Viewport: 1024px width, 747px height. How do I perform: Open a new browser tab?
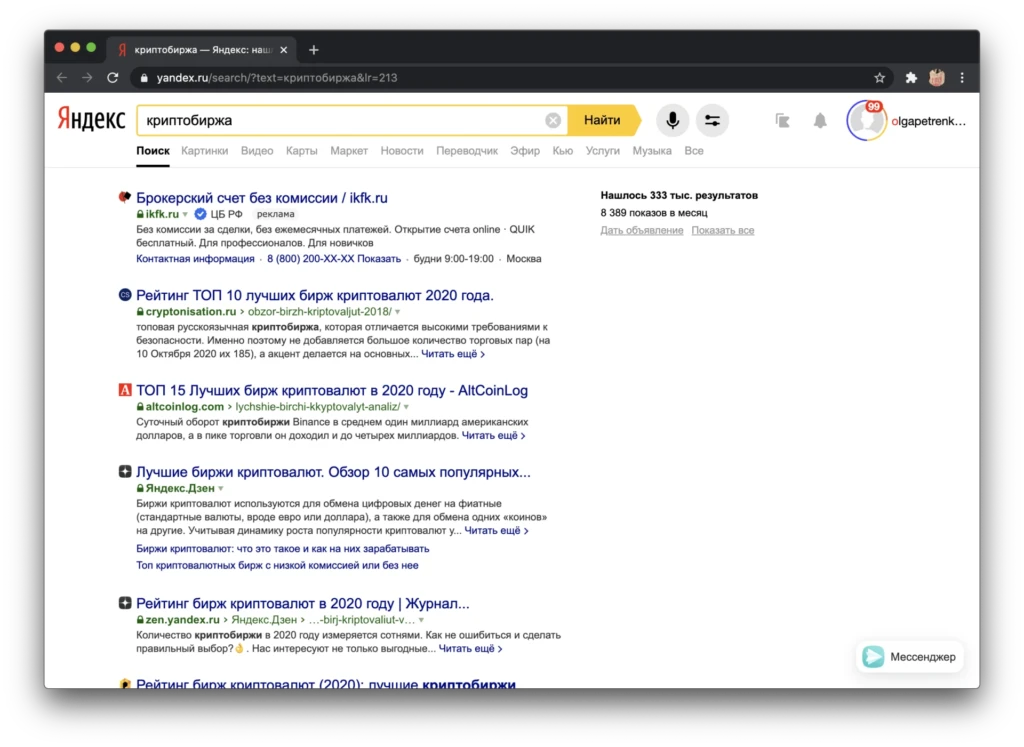(x=313, y=50)
